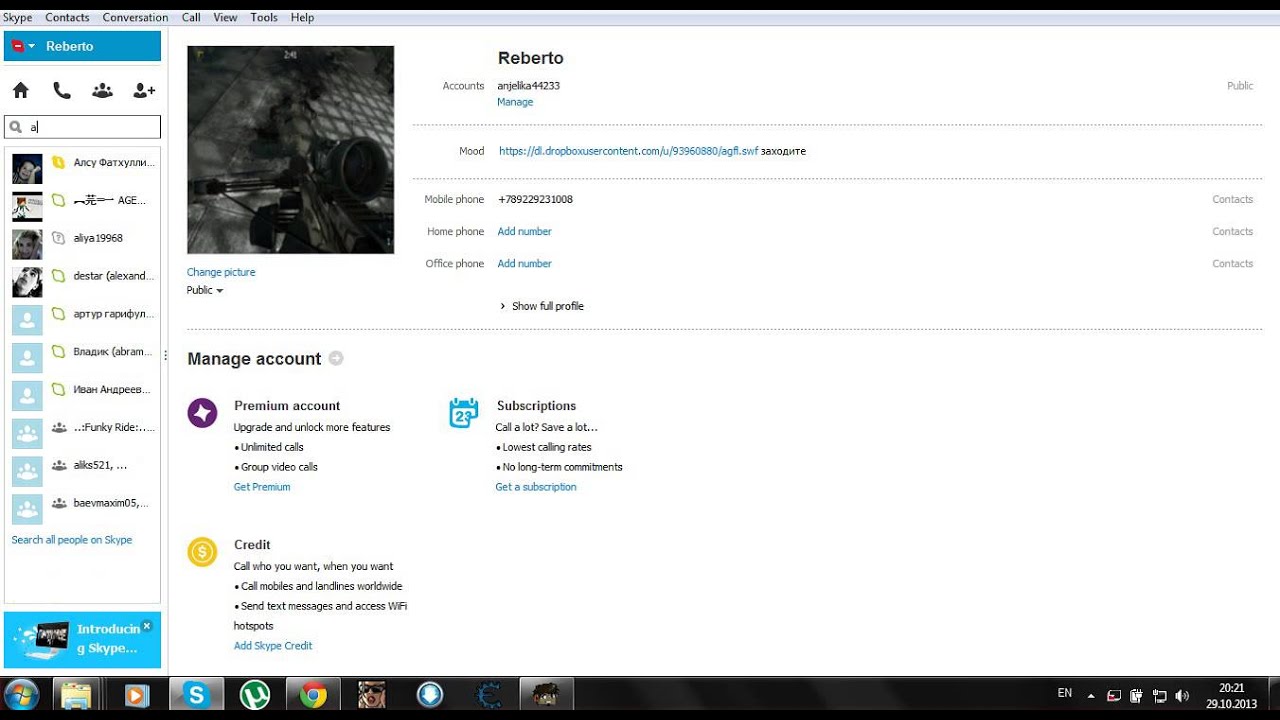Open the Contacts menu

pyautogui.click(x=67, y=17)
